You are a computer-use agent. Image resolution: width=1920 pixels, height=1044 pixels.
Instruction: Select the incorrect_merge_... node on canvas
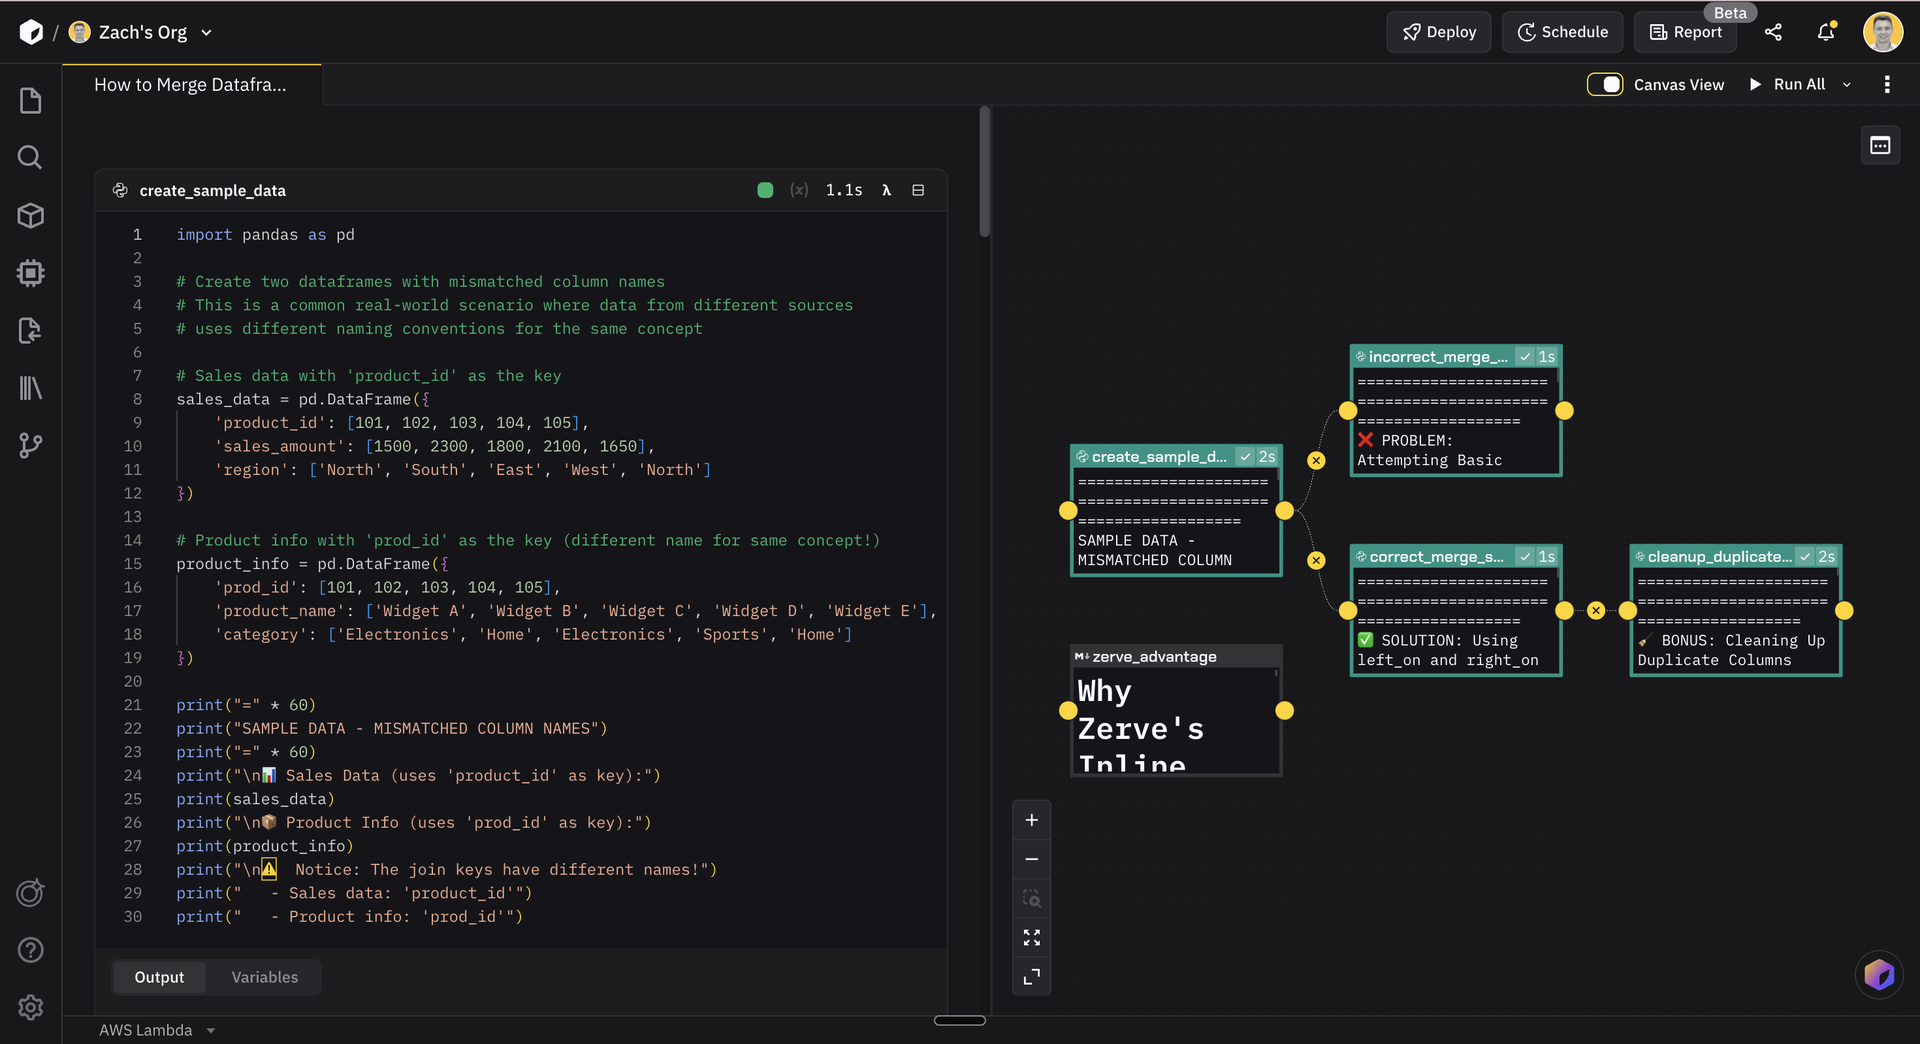coord(1456,410)
